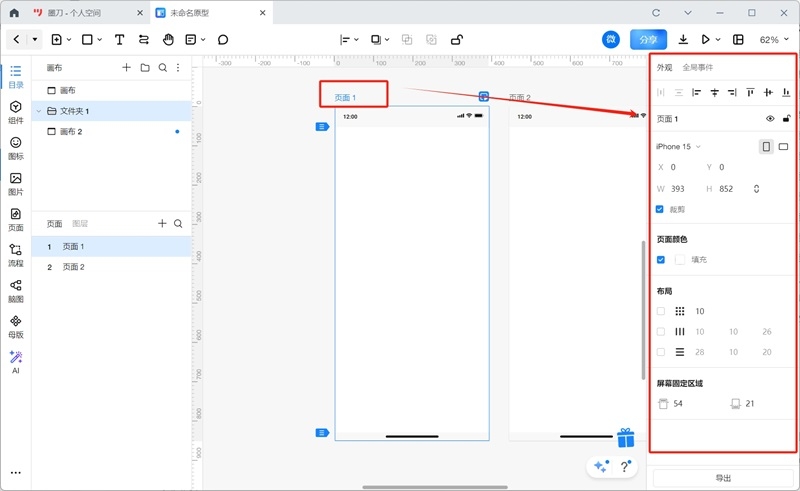Viewport: 800px width, 491px height.
Task: Click the toolbar lock icon
Action: click(x=457, y=39)
